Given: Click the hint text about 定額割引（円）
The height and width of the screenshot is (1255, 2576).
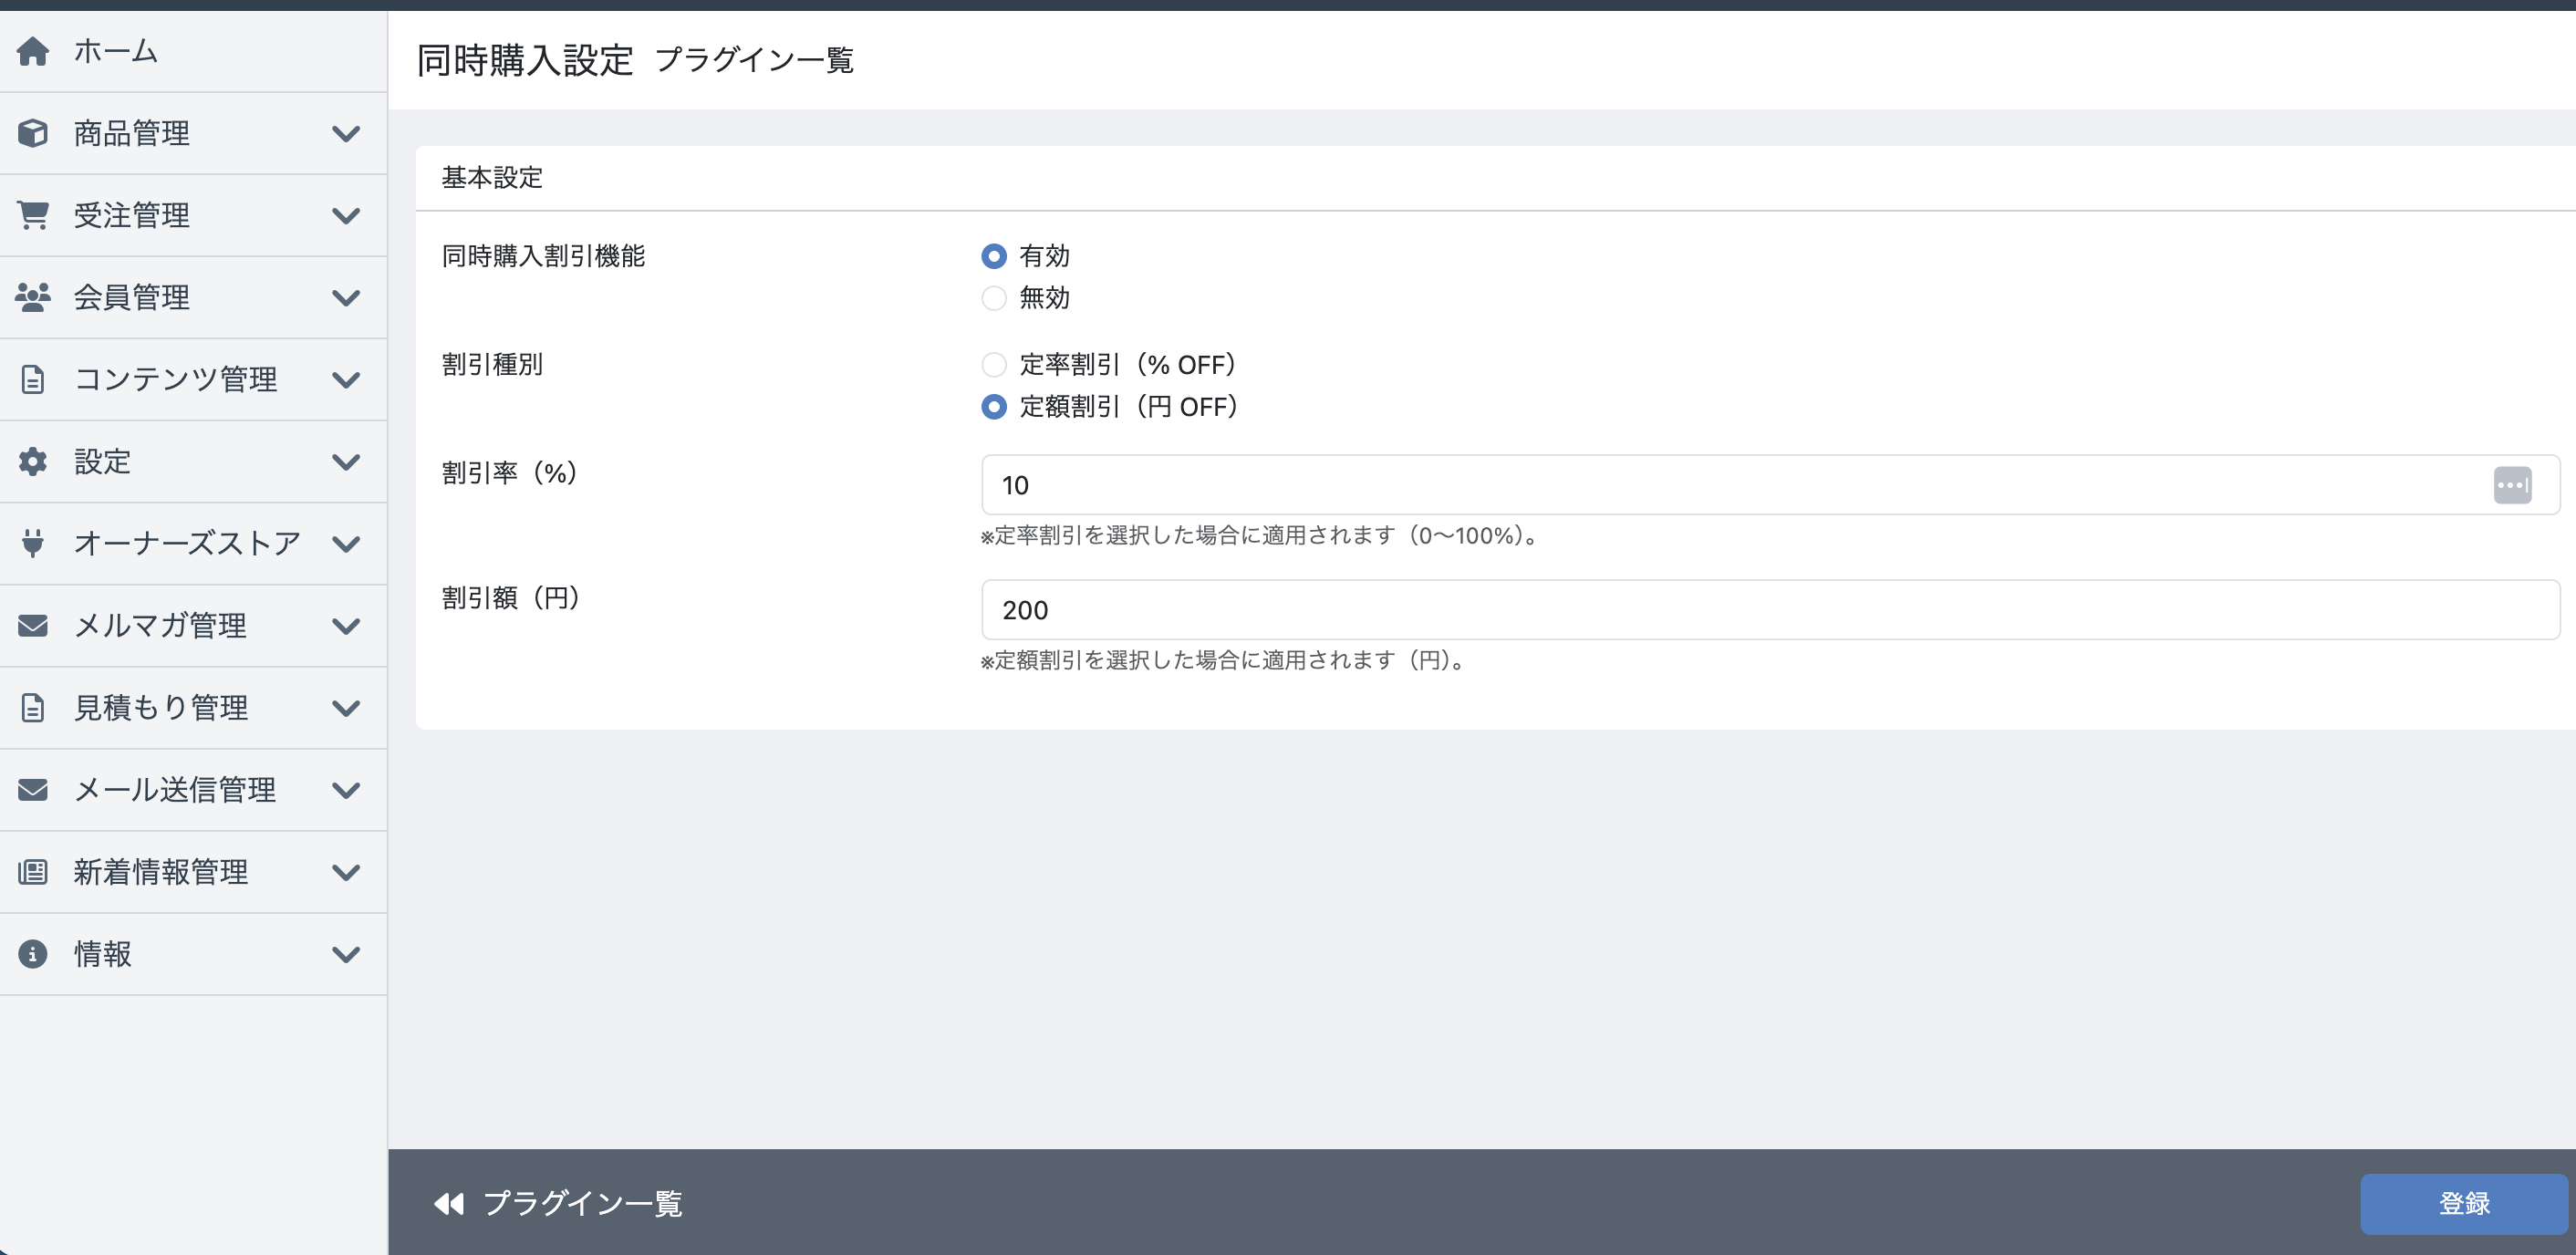Looking at the screenshot, I should 1224,660.
